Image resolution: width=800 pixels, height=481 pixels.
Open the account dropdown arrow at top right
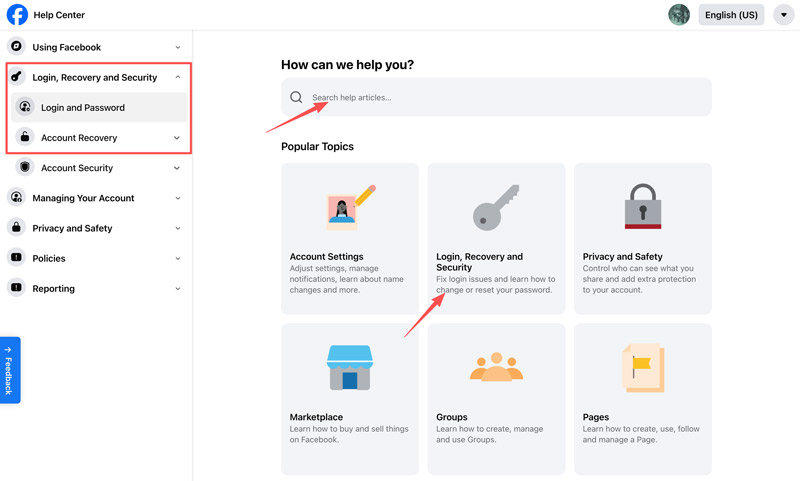(x=784, y=15)
